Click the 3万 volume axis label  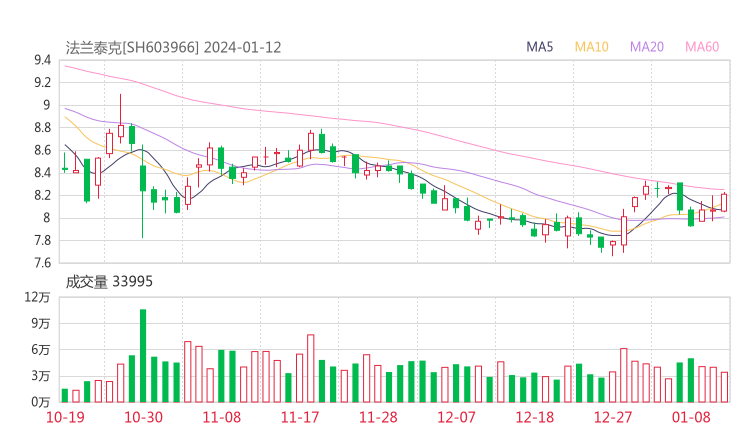[x=41, y=376]
